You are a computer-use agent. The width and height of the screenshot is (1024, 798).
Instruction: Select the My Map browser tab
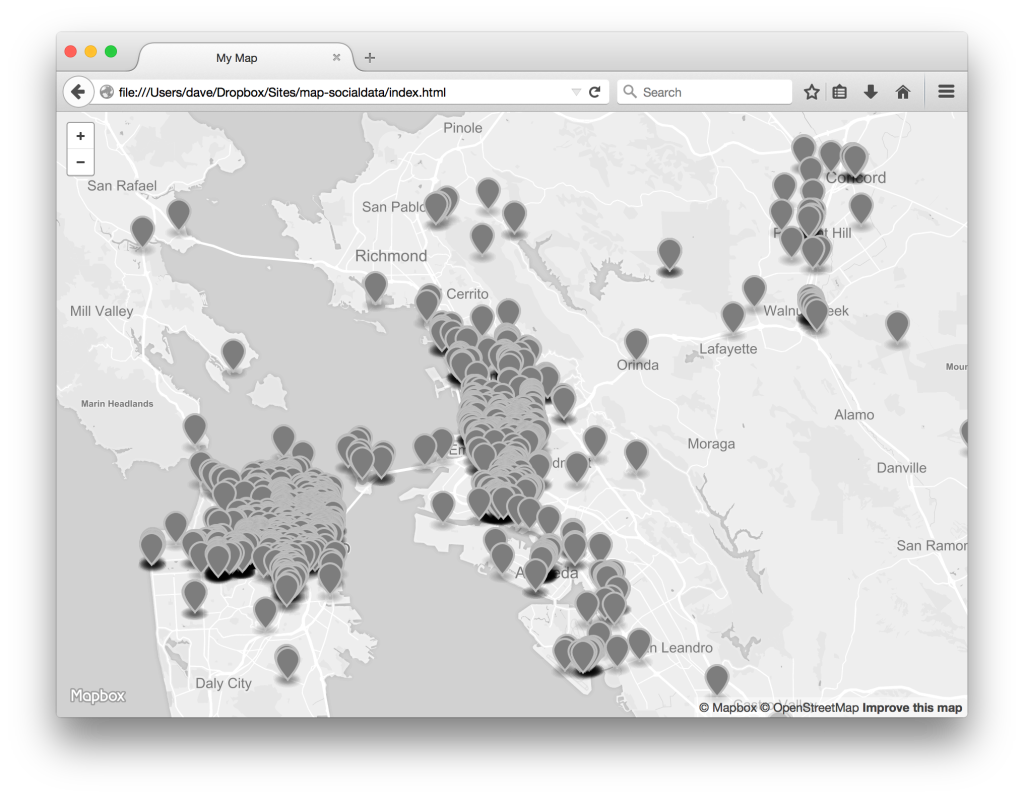coord(237,57)
